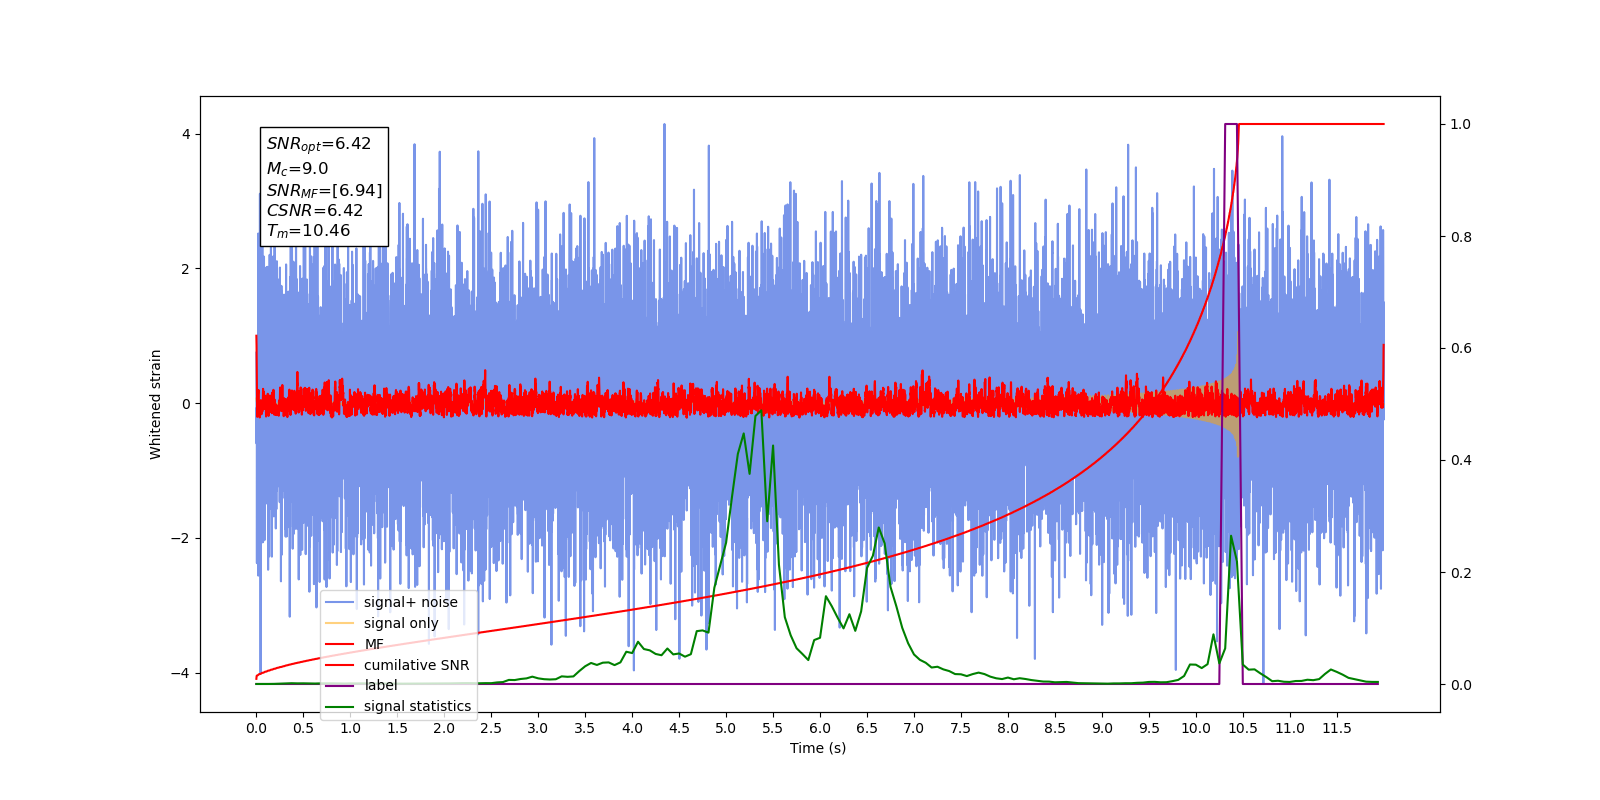Click the Tm=10.46 annotation text
This screenshot has width=1600, height=800.
(308, 231)
